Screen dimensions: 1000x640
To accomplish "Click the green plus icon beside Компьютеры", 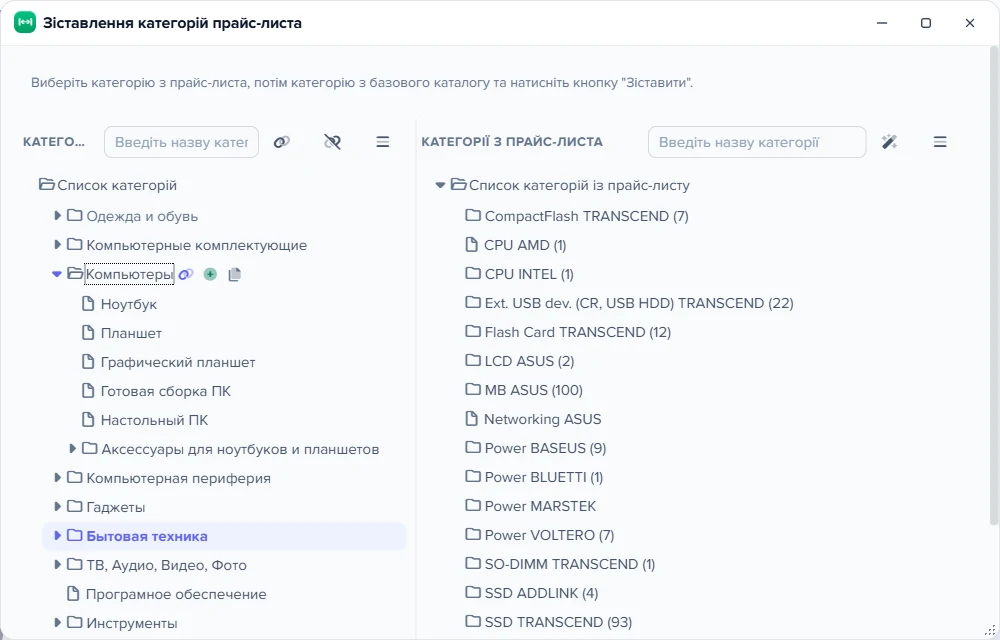I will [210, 275].
